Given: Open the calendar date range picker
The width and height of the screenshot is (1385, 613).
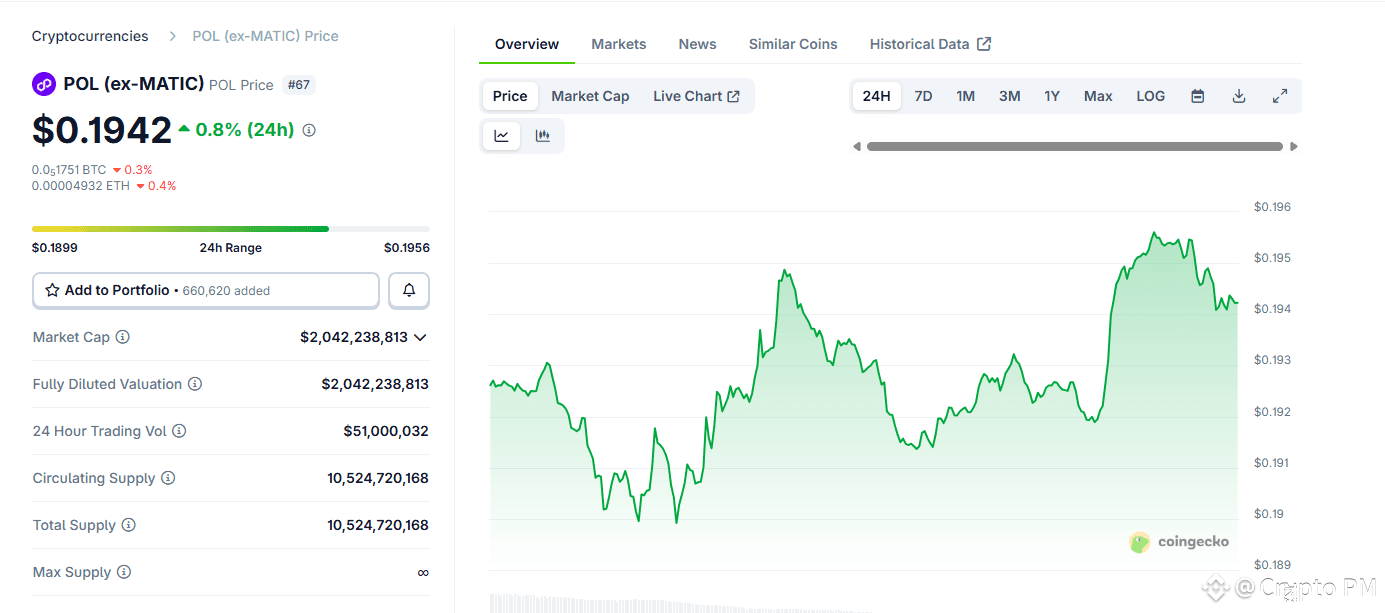Looking at the screenshot, I should pos(1198,96).
